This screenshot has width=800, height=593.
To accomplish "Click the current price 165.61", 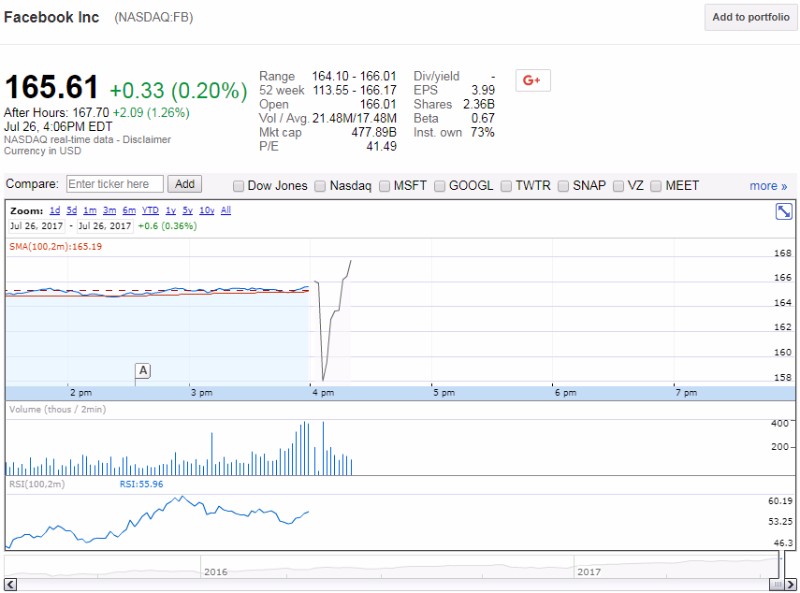I will click(52, 87).
